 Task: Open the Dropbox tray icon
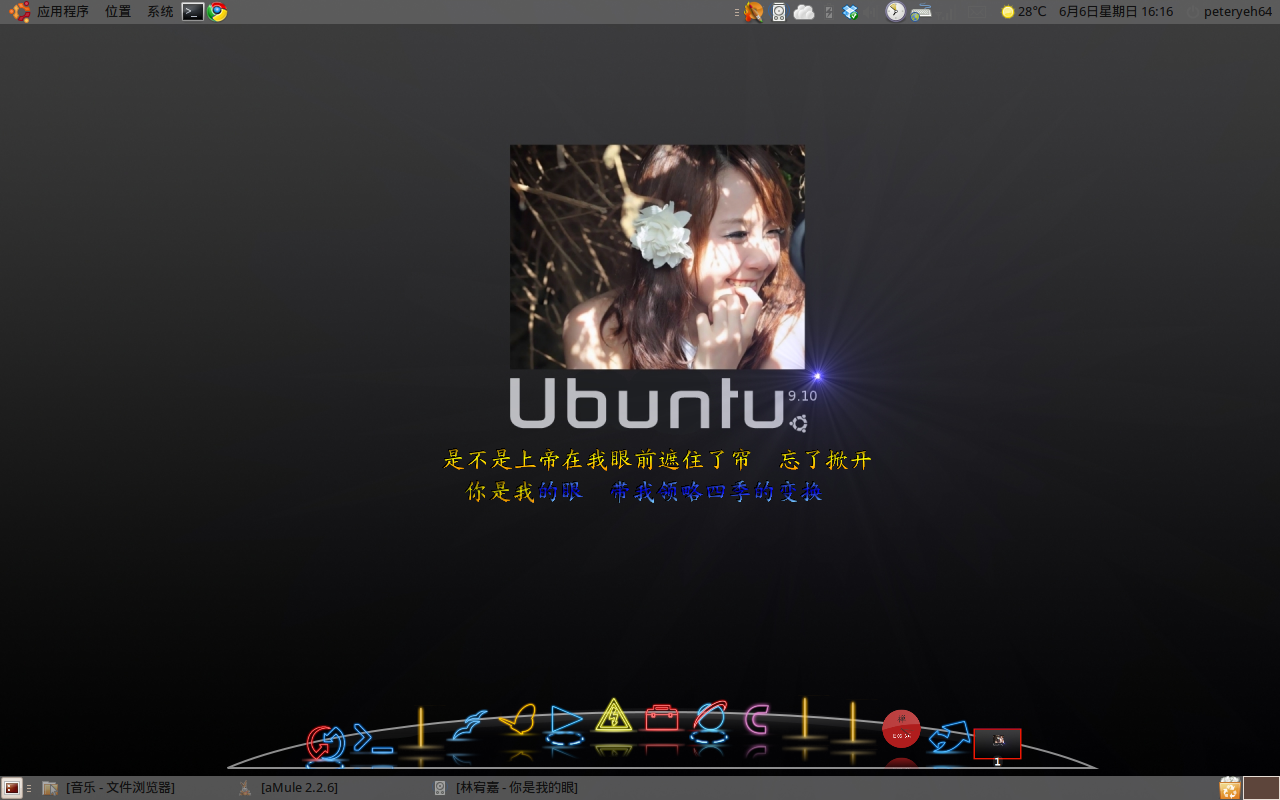(850, 12)
